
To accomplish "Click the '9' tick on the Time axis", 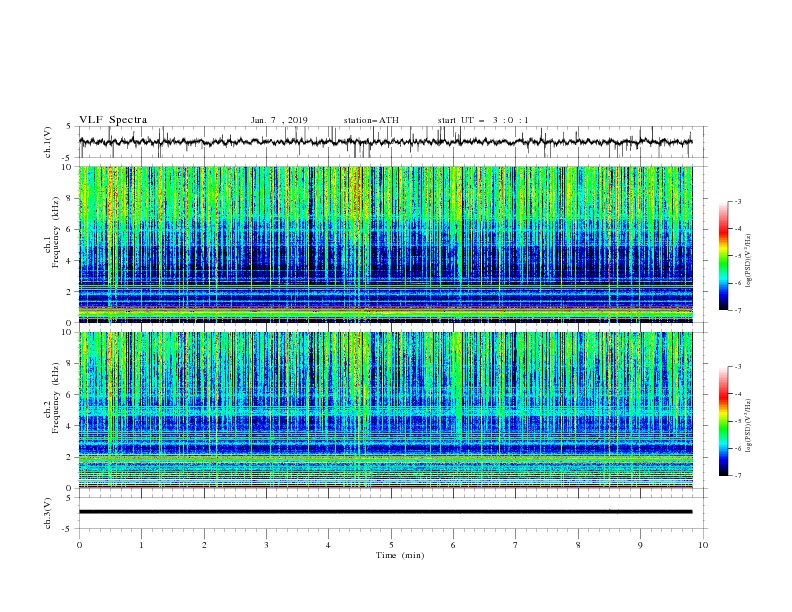I will pos(640,545).
